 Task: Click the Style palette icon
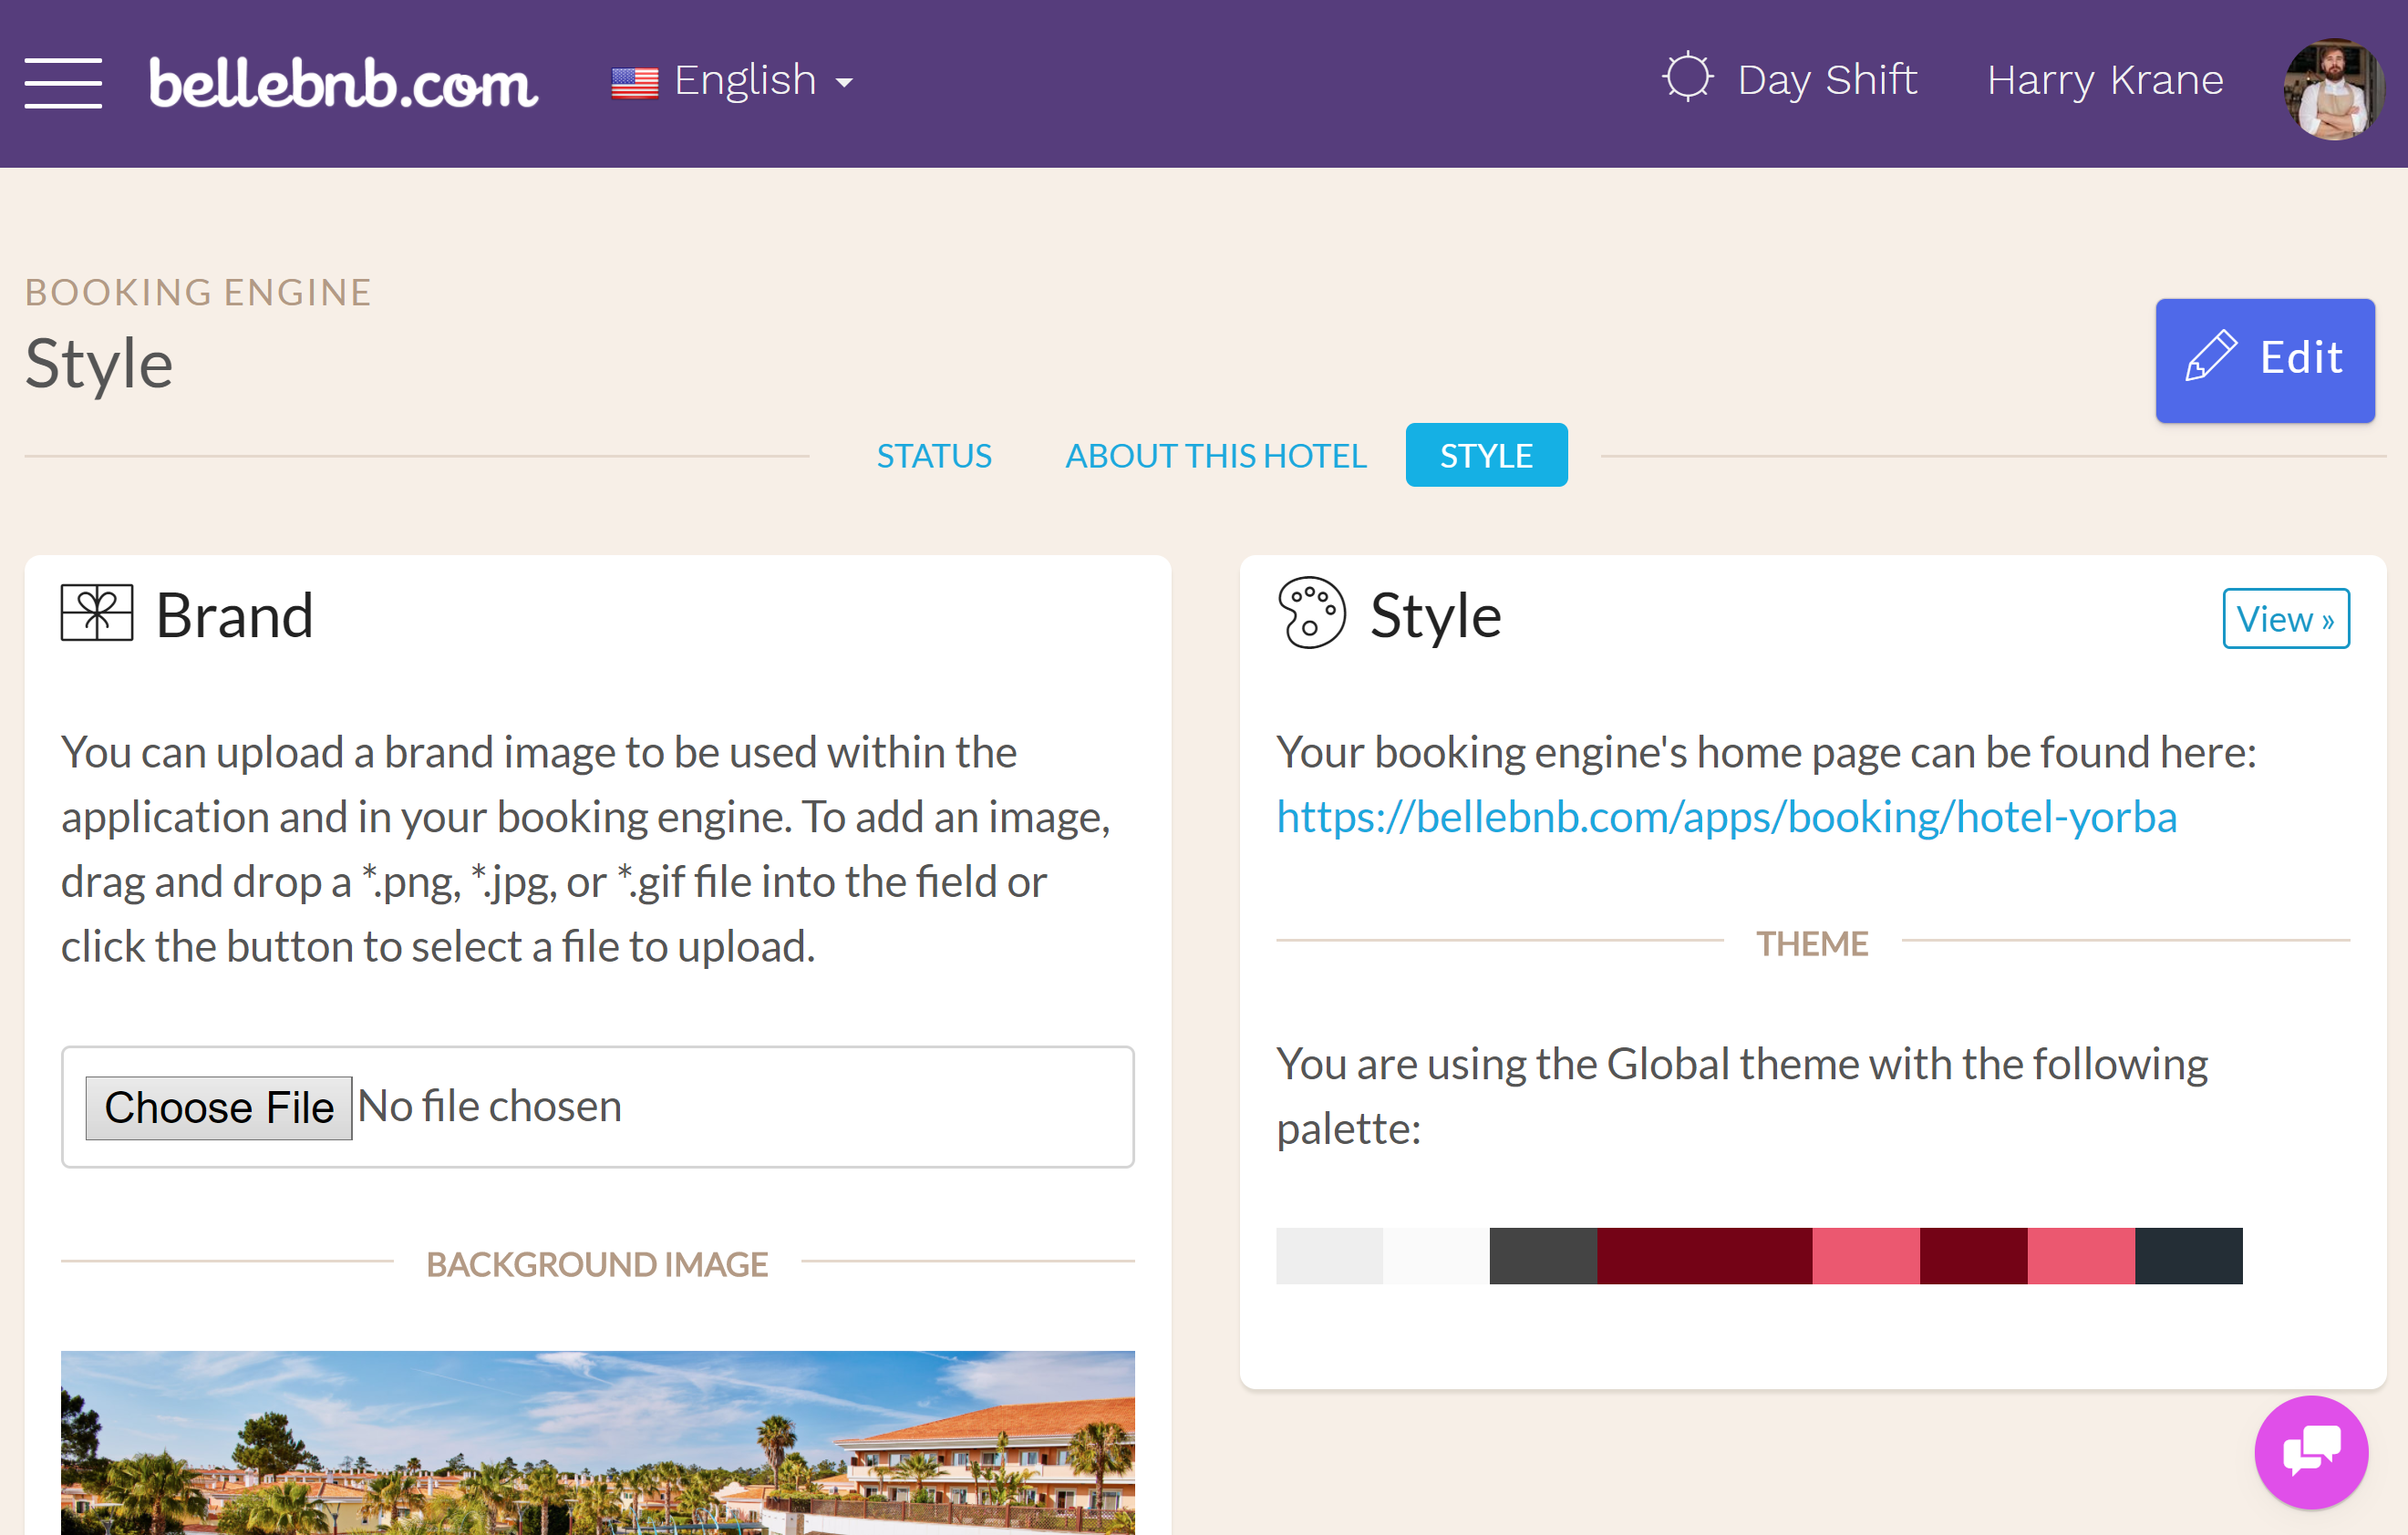coord(1315,616)
